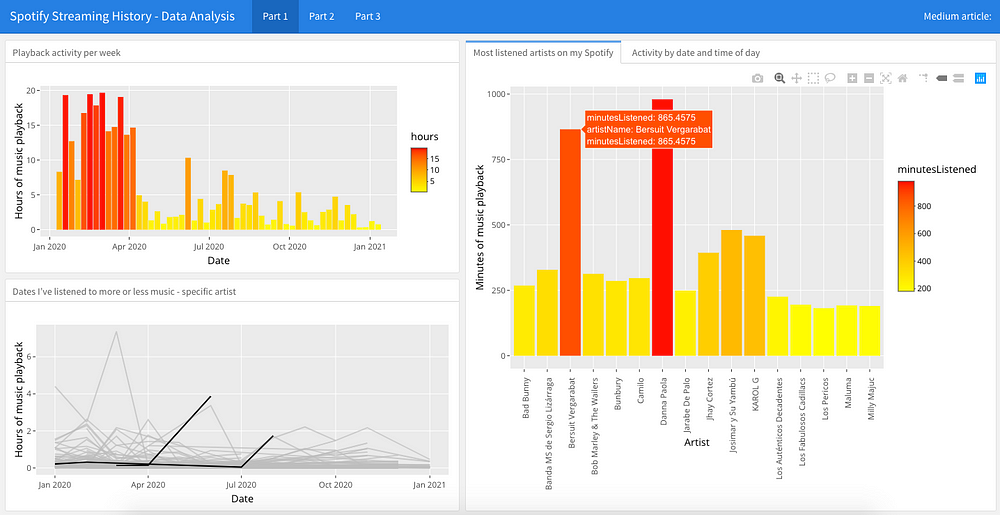Show closest data on hover icon
Viewport: 1000px width, 515px height.
coord(941,78)
